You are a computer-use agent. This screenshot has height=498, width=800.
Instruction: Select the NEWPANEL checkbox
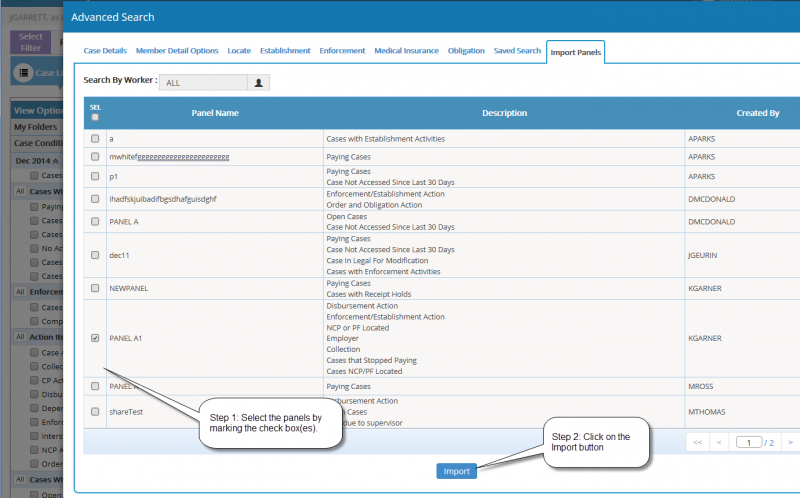click(x=95, y=288)
